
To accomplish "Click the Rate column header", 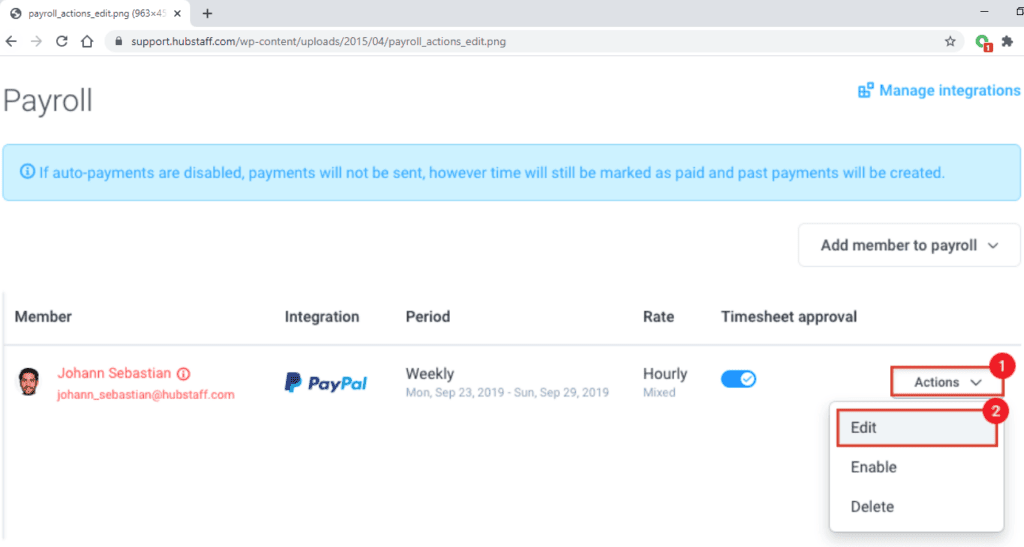I will (658, 317).
